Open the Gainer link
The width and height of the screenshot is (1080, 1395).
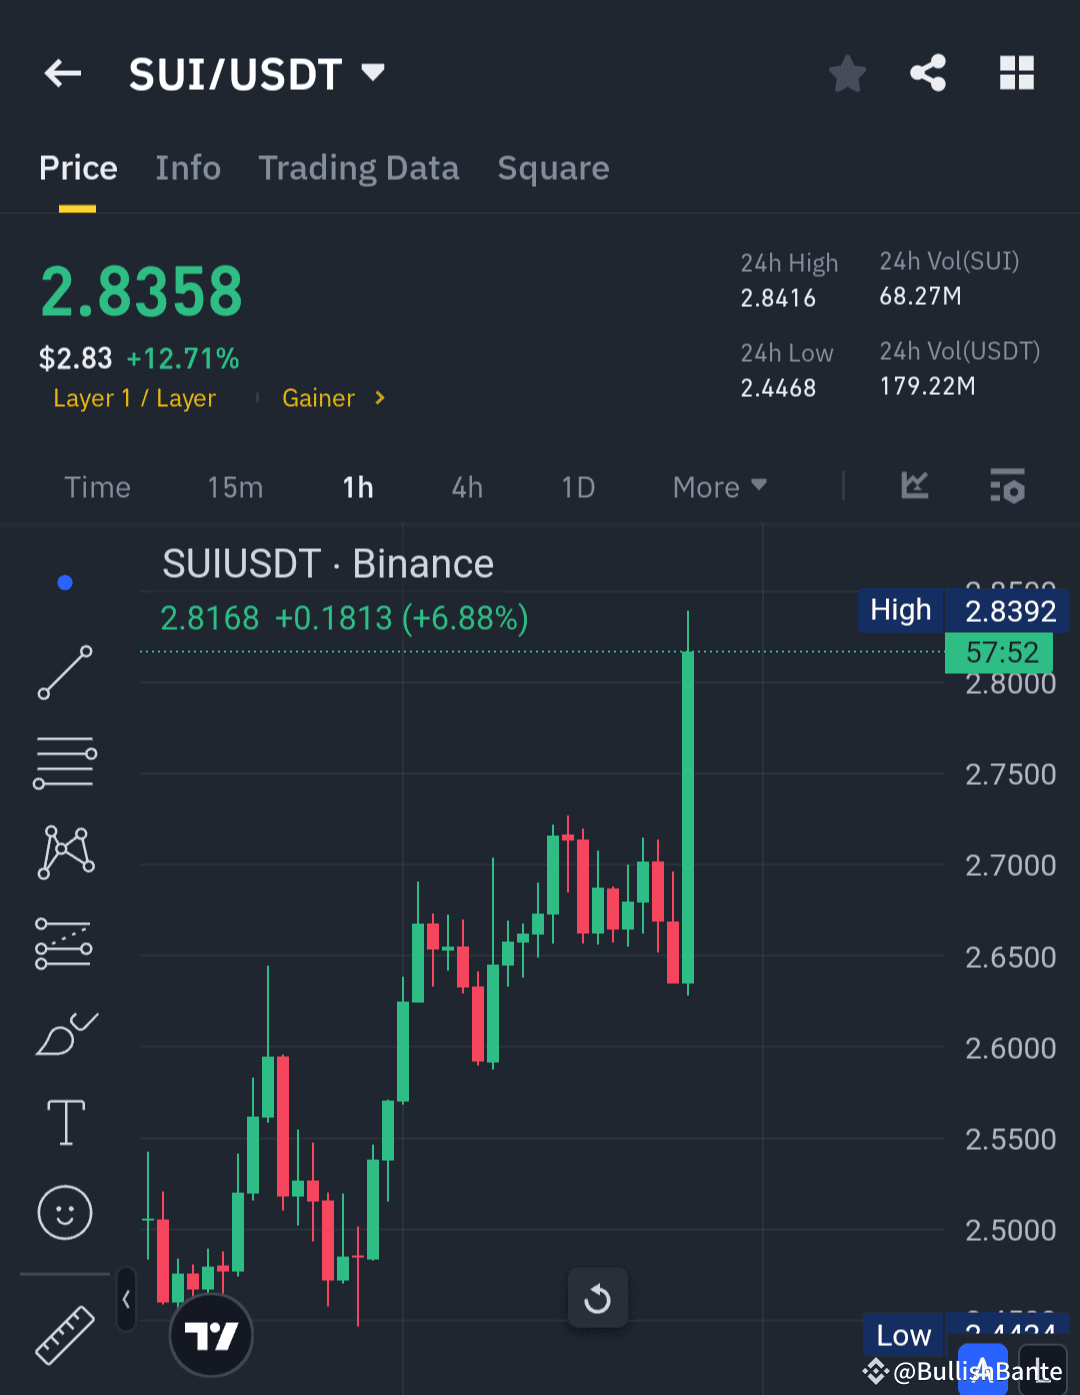(319, 397)
